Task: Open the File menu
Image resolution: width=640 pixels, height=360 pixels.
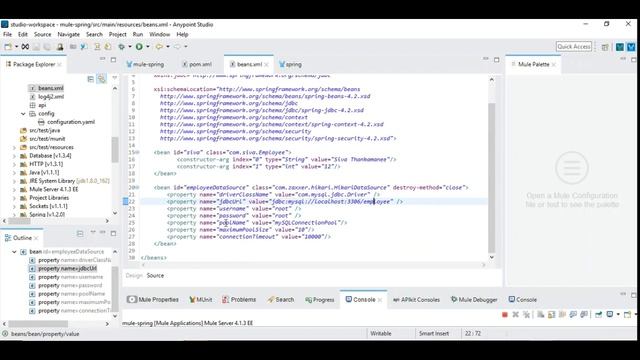Action: click(7, 34)
